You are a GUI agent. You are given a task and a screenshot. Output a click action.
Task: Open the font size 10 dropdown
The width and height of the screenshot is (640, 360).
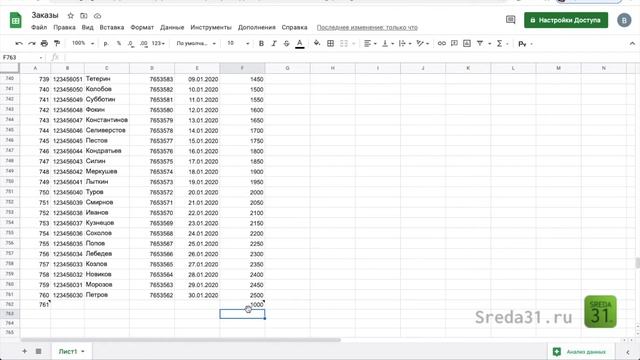click(x=238, y=43)
